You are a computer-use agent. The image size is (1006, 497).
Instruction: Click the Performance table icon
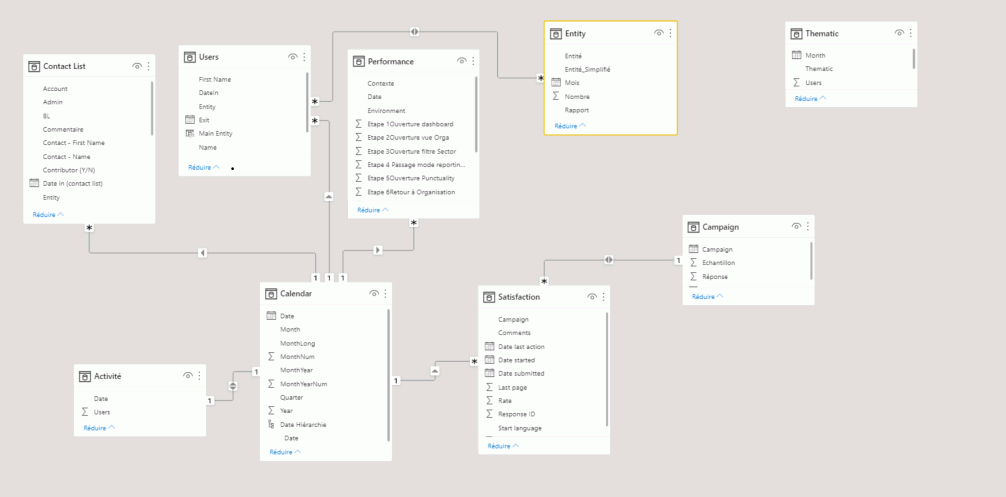(359, 62)
